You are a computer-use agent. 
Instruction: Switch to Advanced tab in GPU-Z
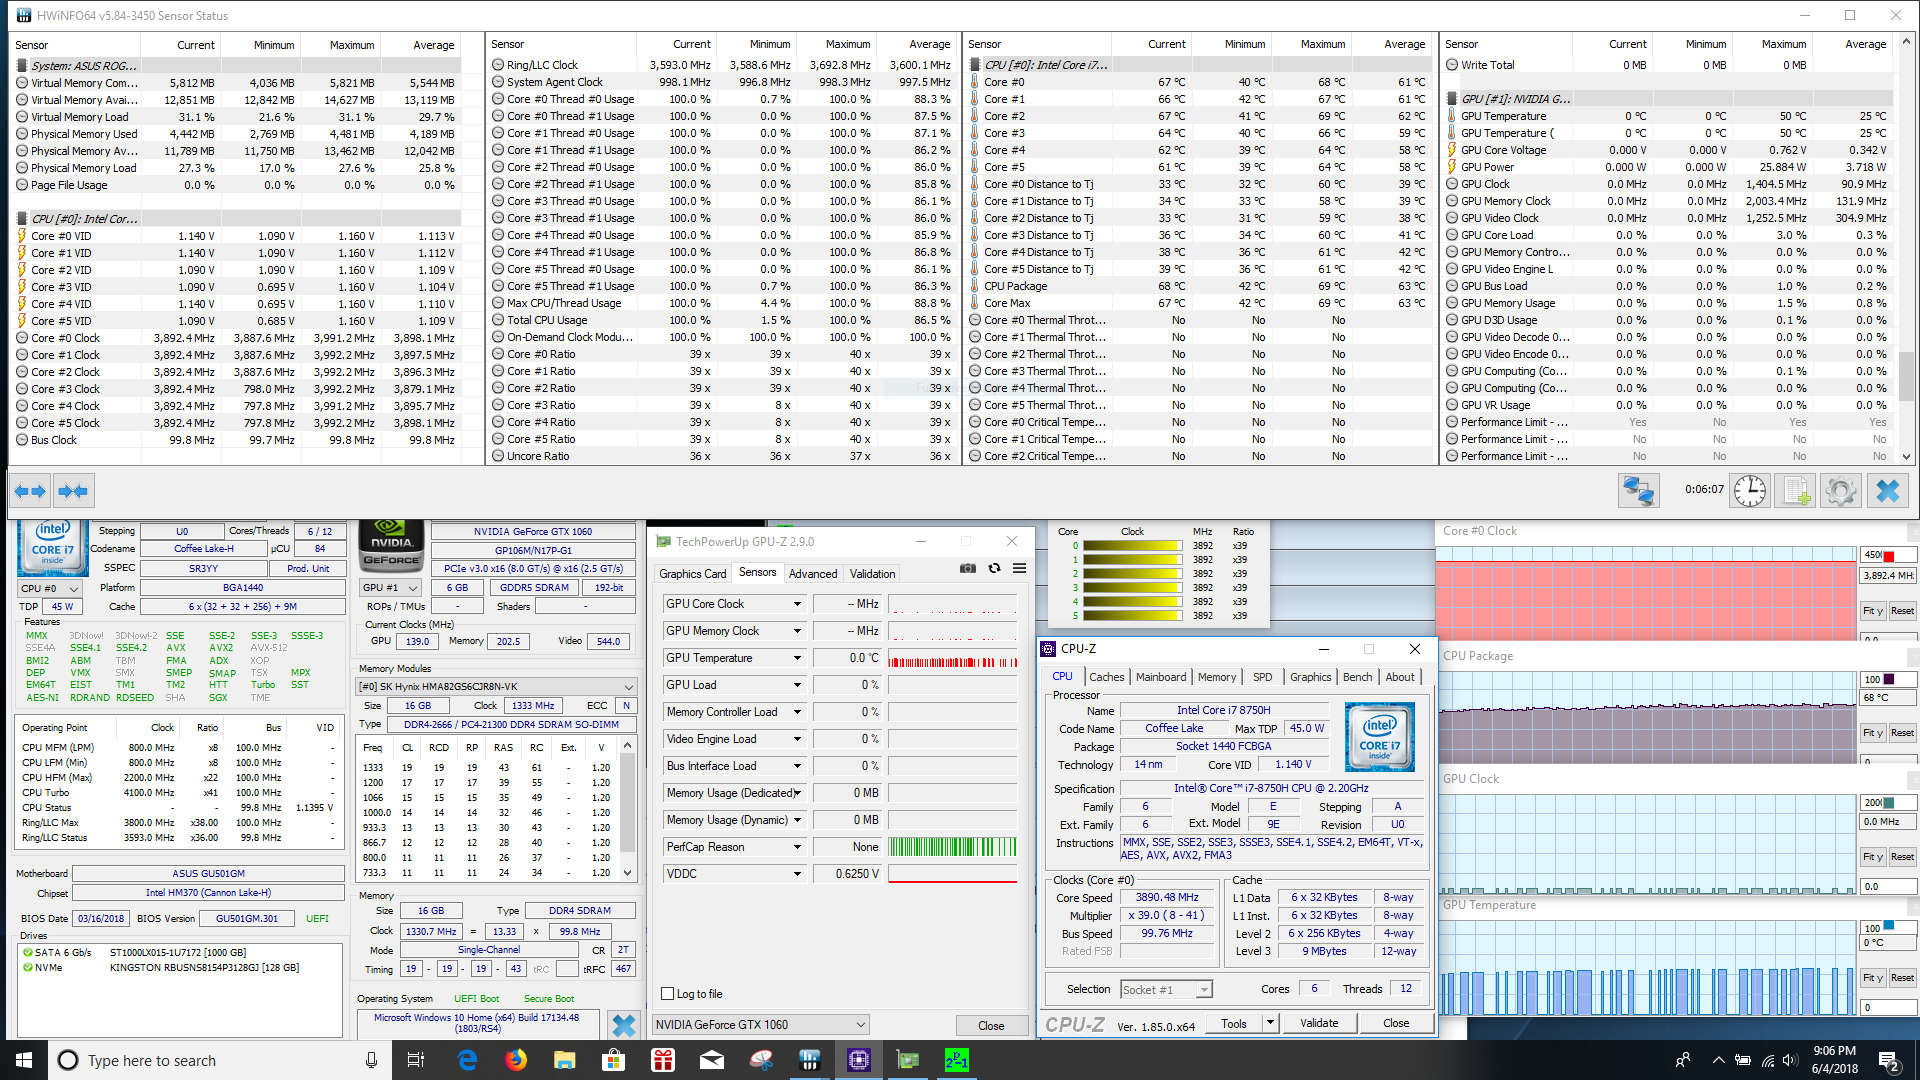tap(812, 574)
